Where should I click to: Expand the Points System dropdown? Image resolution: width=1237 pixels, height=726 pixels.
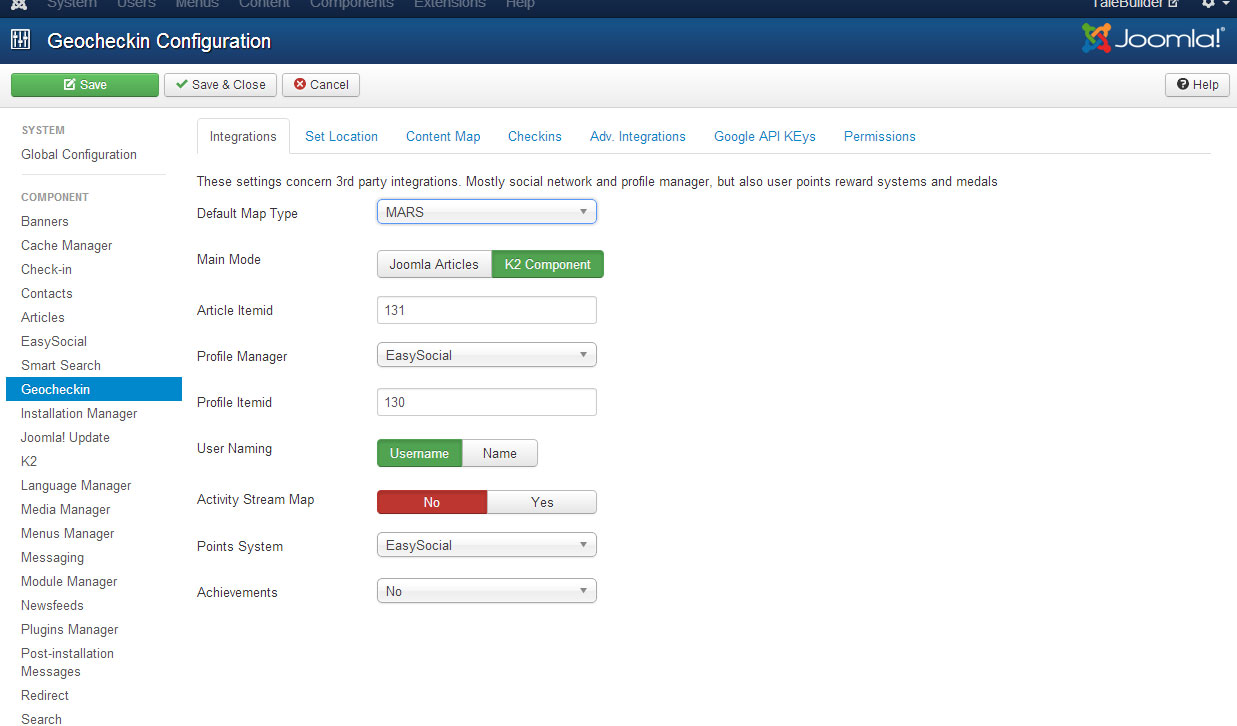[x=487, y=545]
